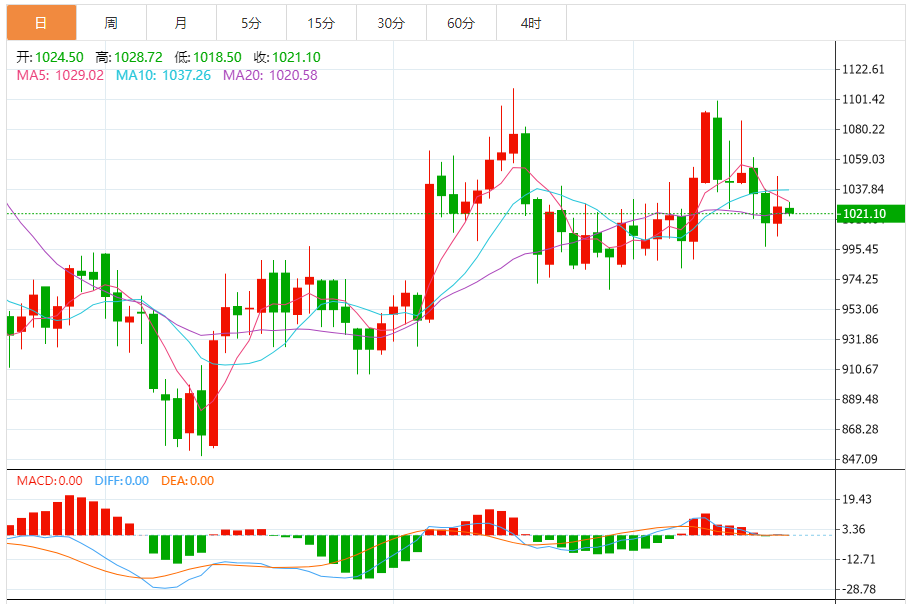Click the green current price tag 1021.10
Screen dimensions: 908x604
[871, 214]
